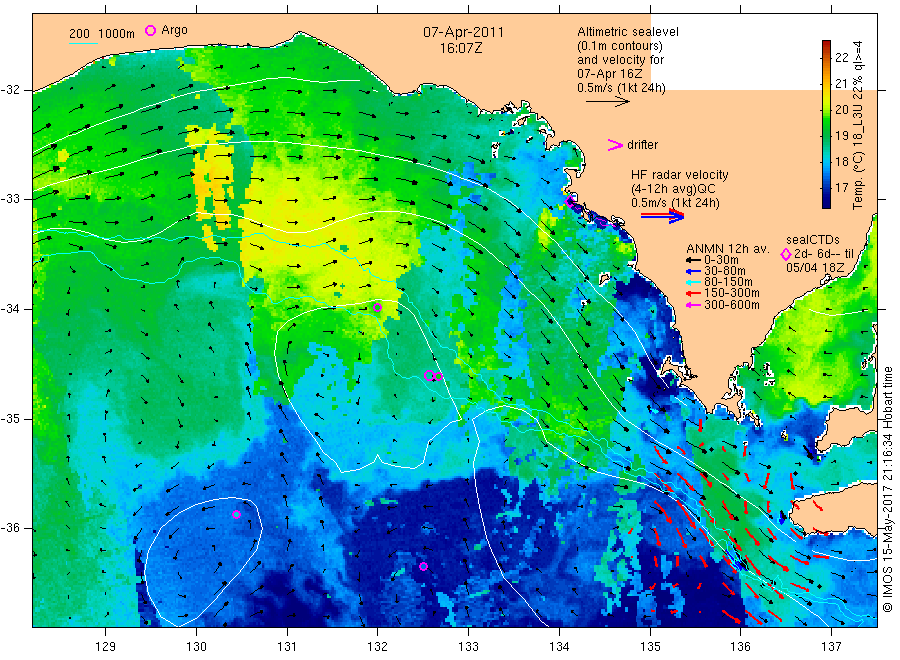Viewport: 900px width, 660px height.
Task: Click the 134 longitude axis label
Action: pyautogui.click(x=559, y=647)
